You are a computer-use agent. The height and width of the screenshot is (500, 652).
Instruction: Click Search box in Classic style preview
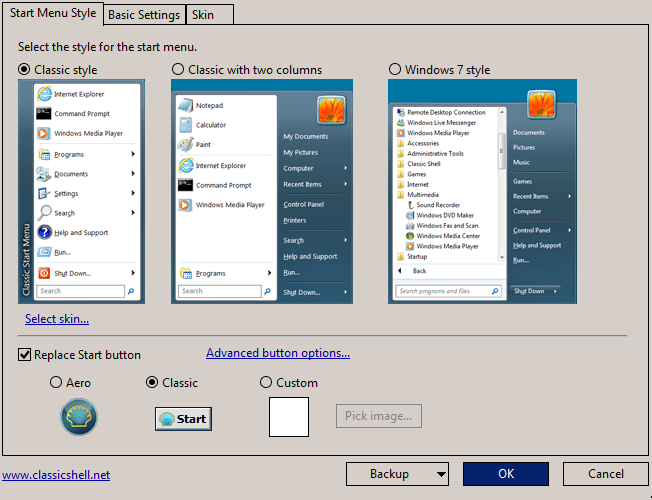click(x=80, y=291)
